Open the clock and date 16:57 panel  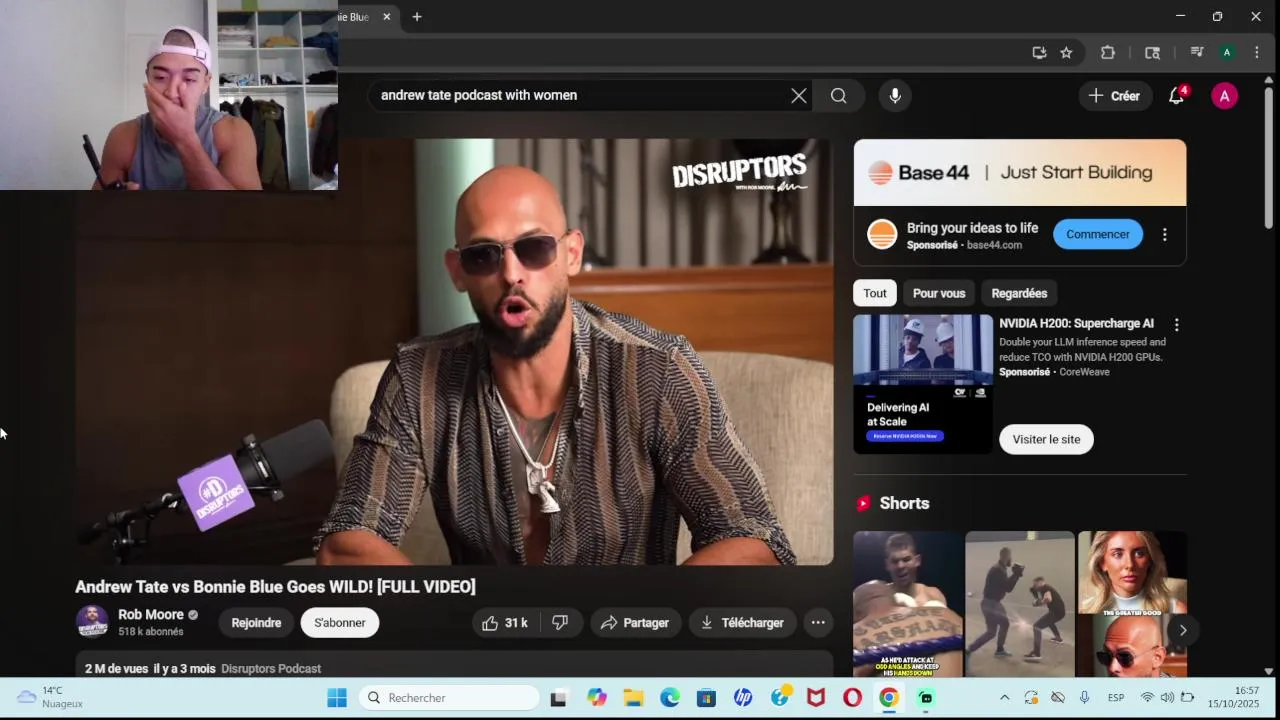[x=1233, y=697]
